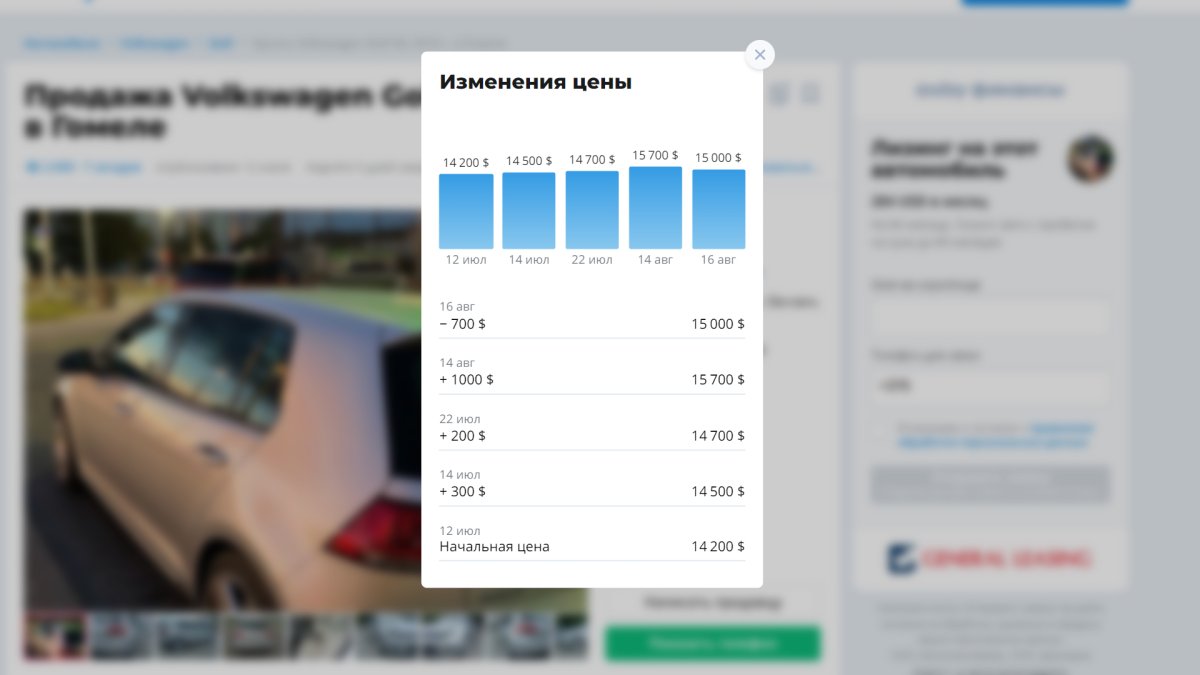
Task: Select the 14 500 $ chart bar
Action: [x=529, y=210]
